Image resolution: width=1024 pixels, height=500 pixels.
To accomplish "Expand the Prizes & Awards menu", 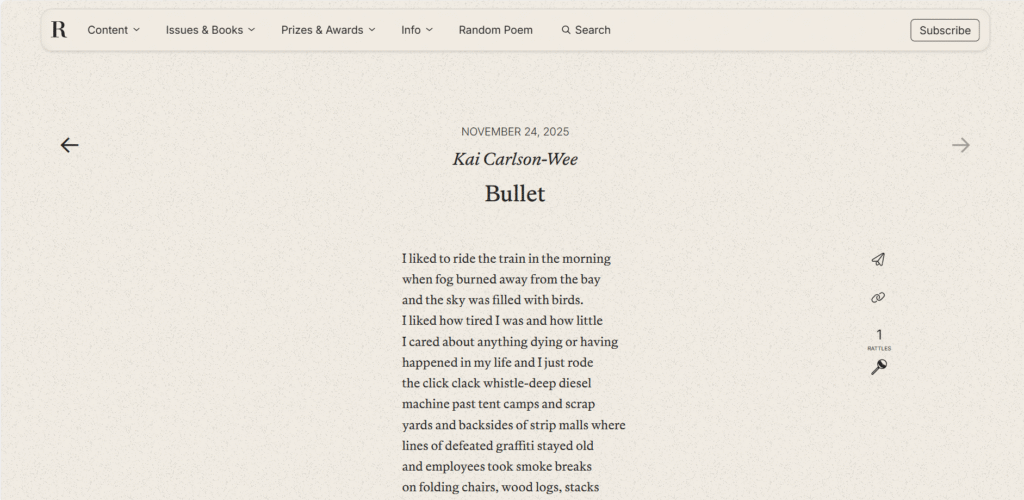I will click(x=328, y=30).
